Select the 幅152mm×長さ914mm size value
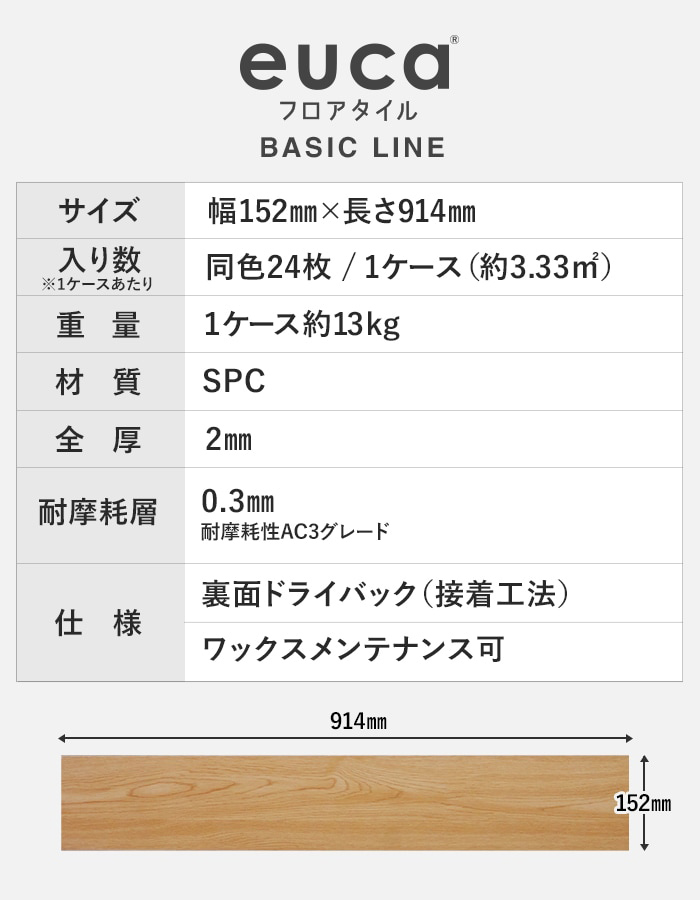Image resolution: width=700 pixels, height=900 pixels. click(341, 212)
